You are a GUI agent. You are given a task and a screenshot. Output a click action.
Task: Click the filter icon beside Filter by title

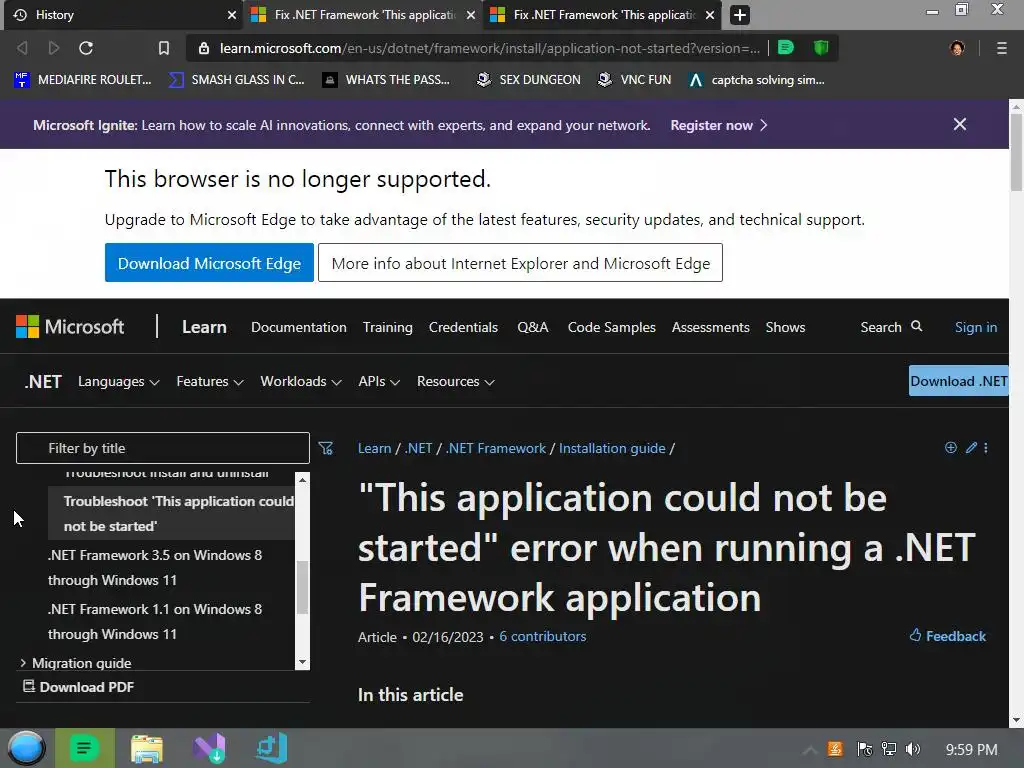325,448
